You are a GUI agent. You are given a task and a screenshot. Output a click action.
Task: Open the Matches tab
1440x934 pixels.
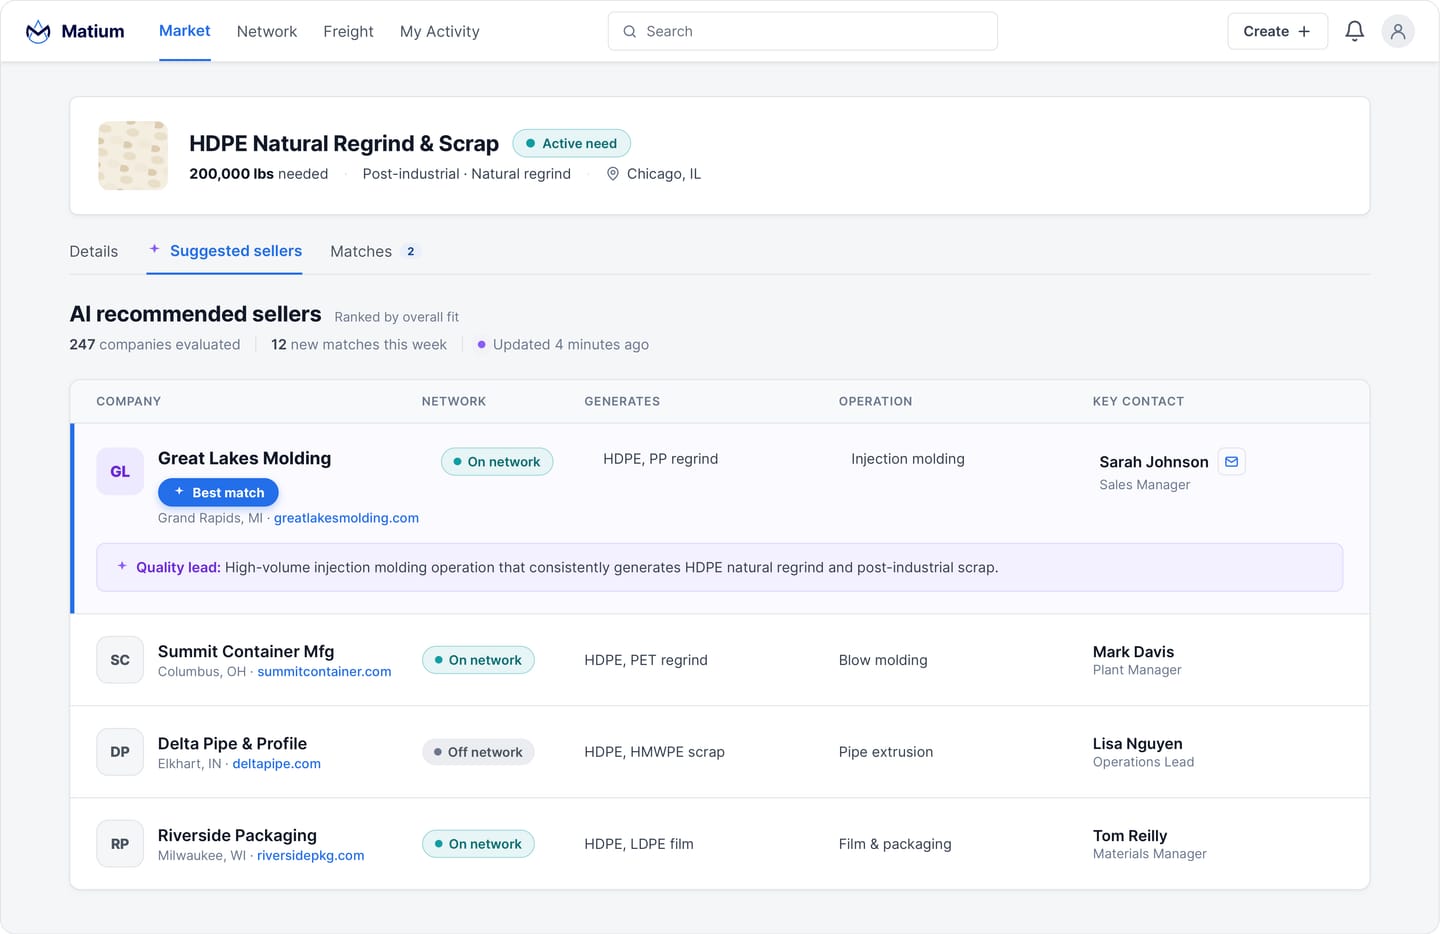pos(375,252)
